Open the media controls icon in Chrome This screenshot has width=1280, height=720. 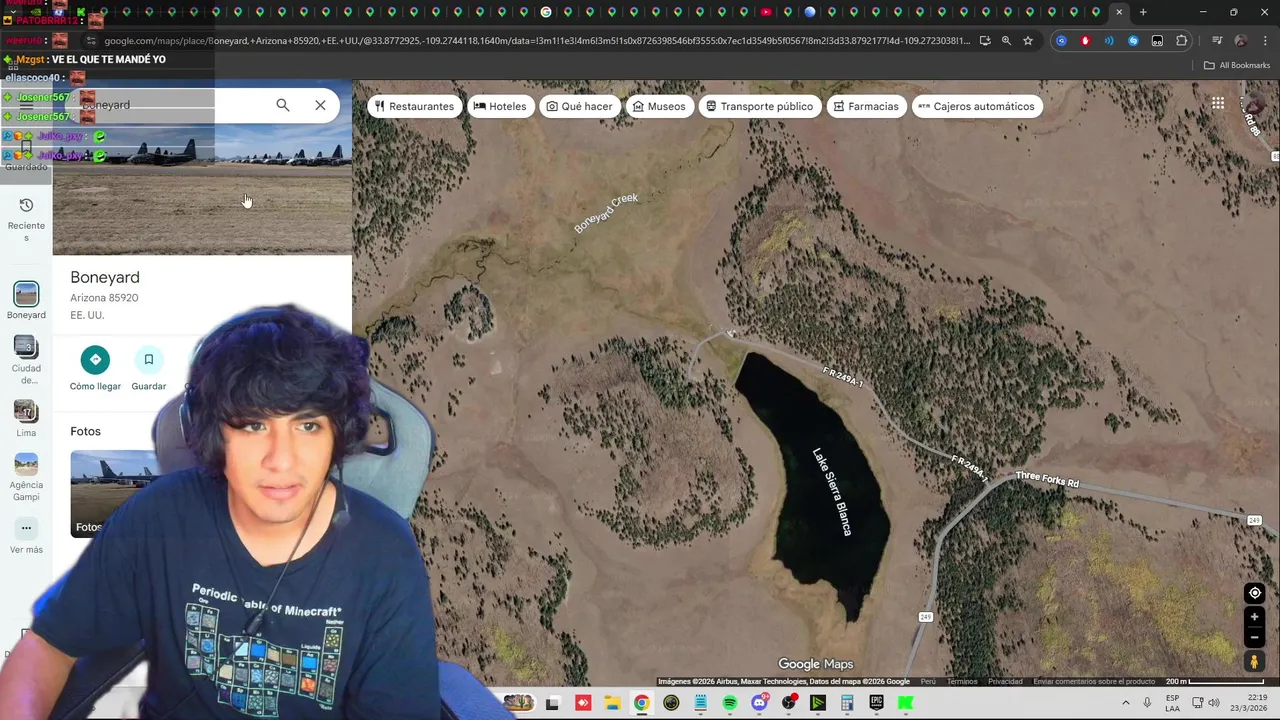[x=1217, y=41]
